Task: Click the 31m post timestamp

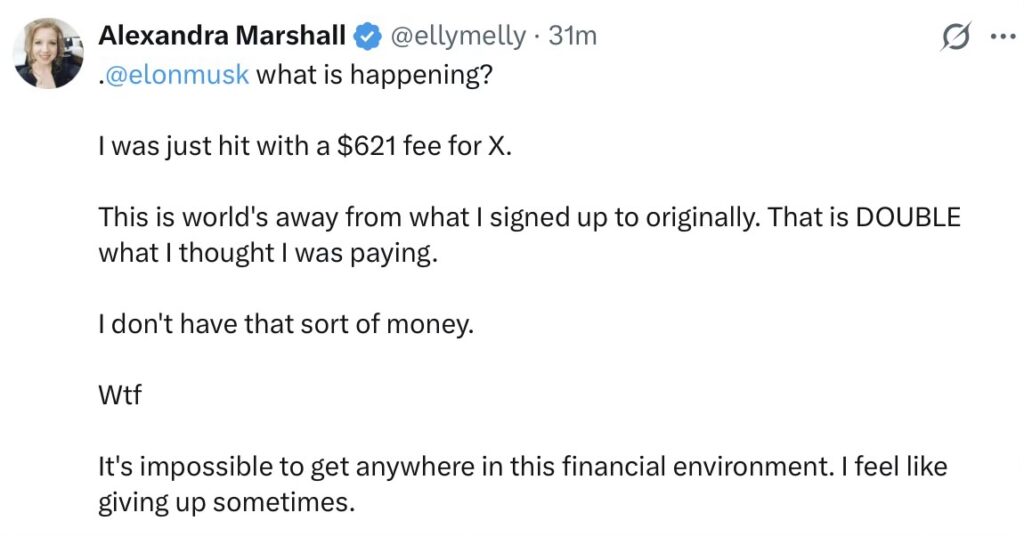Action: (x=573, y=37)
